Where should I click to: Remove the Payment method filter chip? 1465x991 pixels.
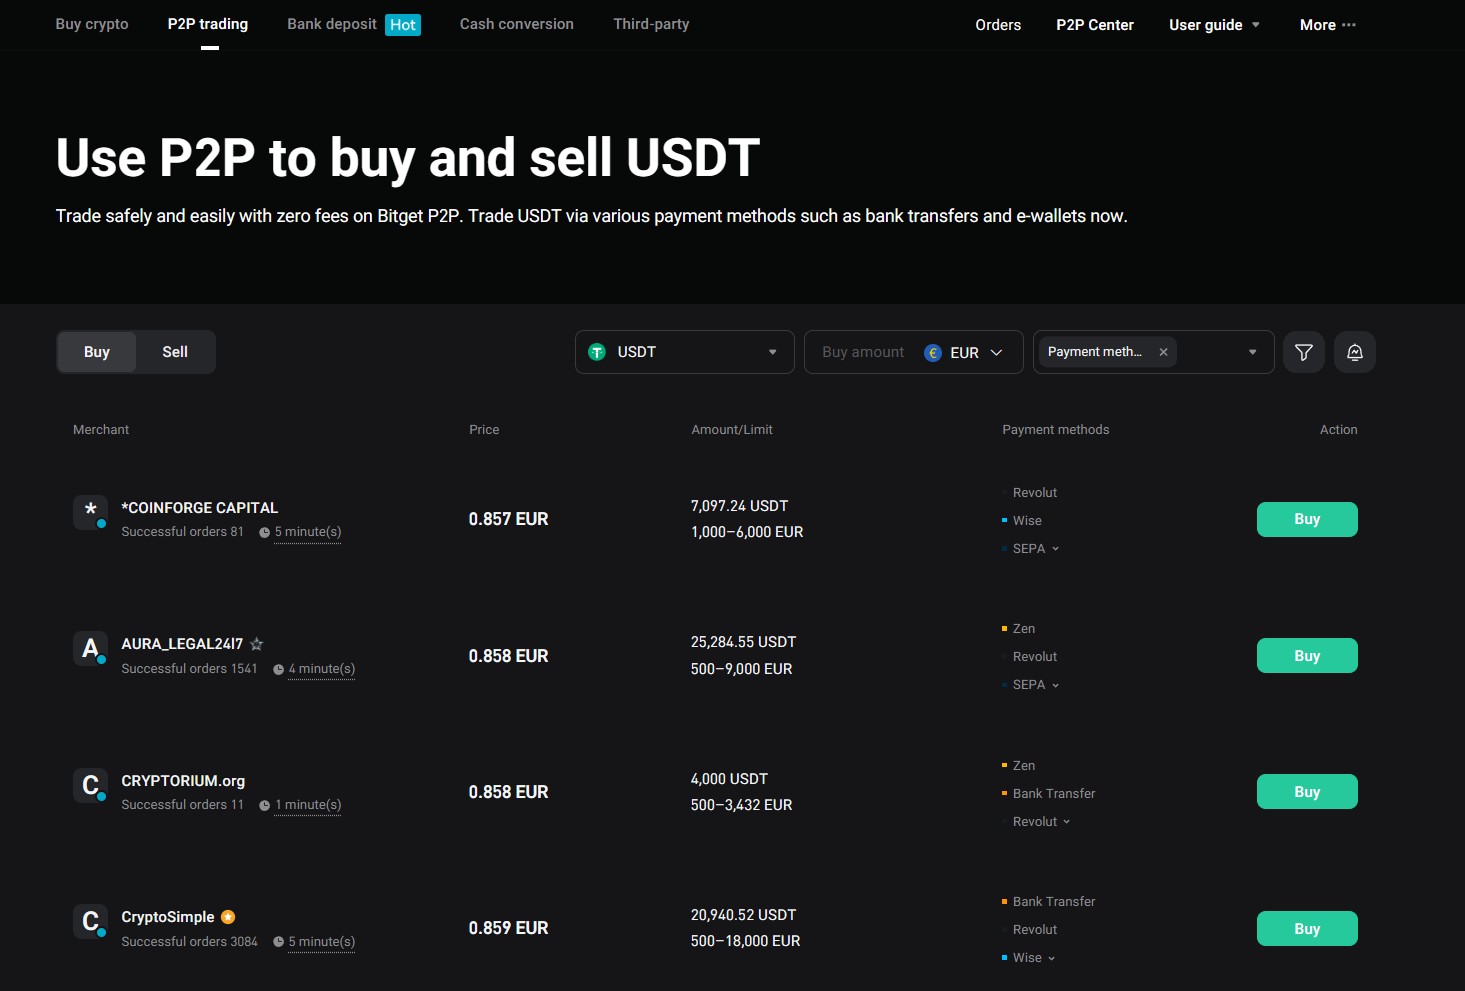[1163, 352]
